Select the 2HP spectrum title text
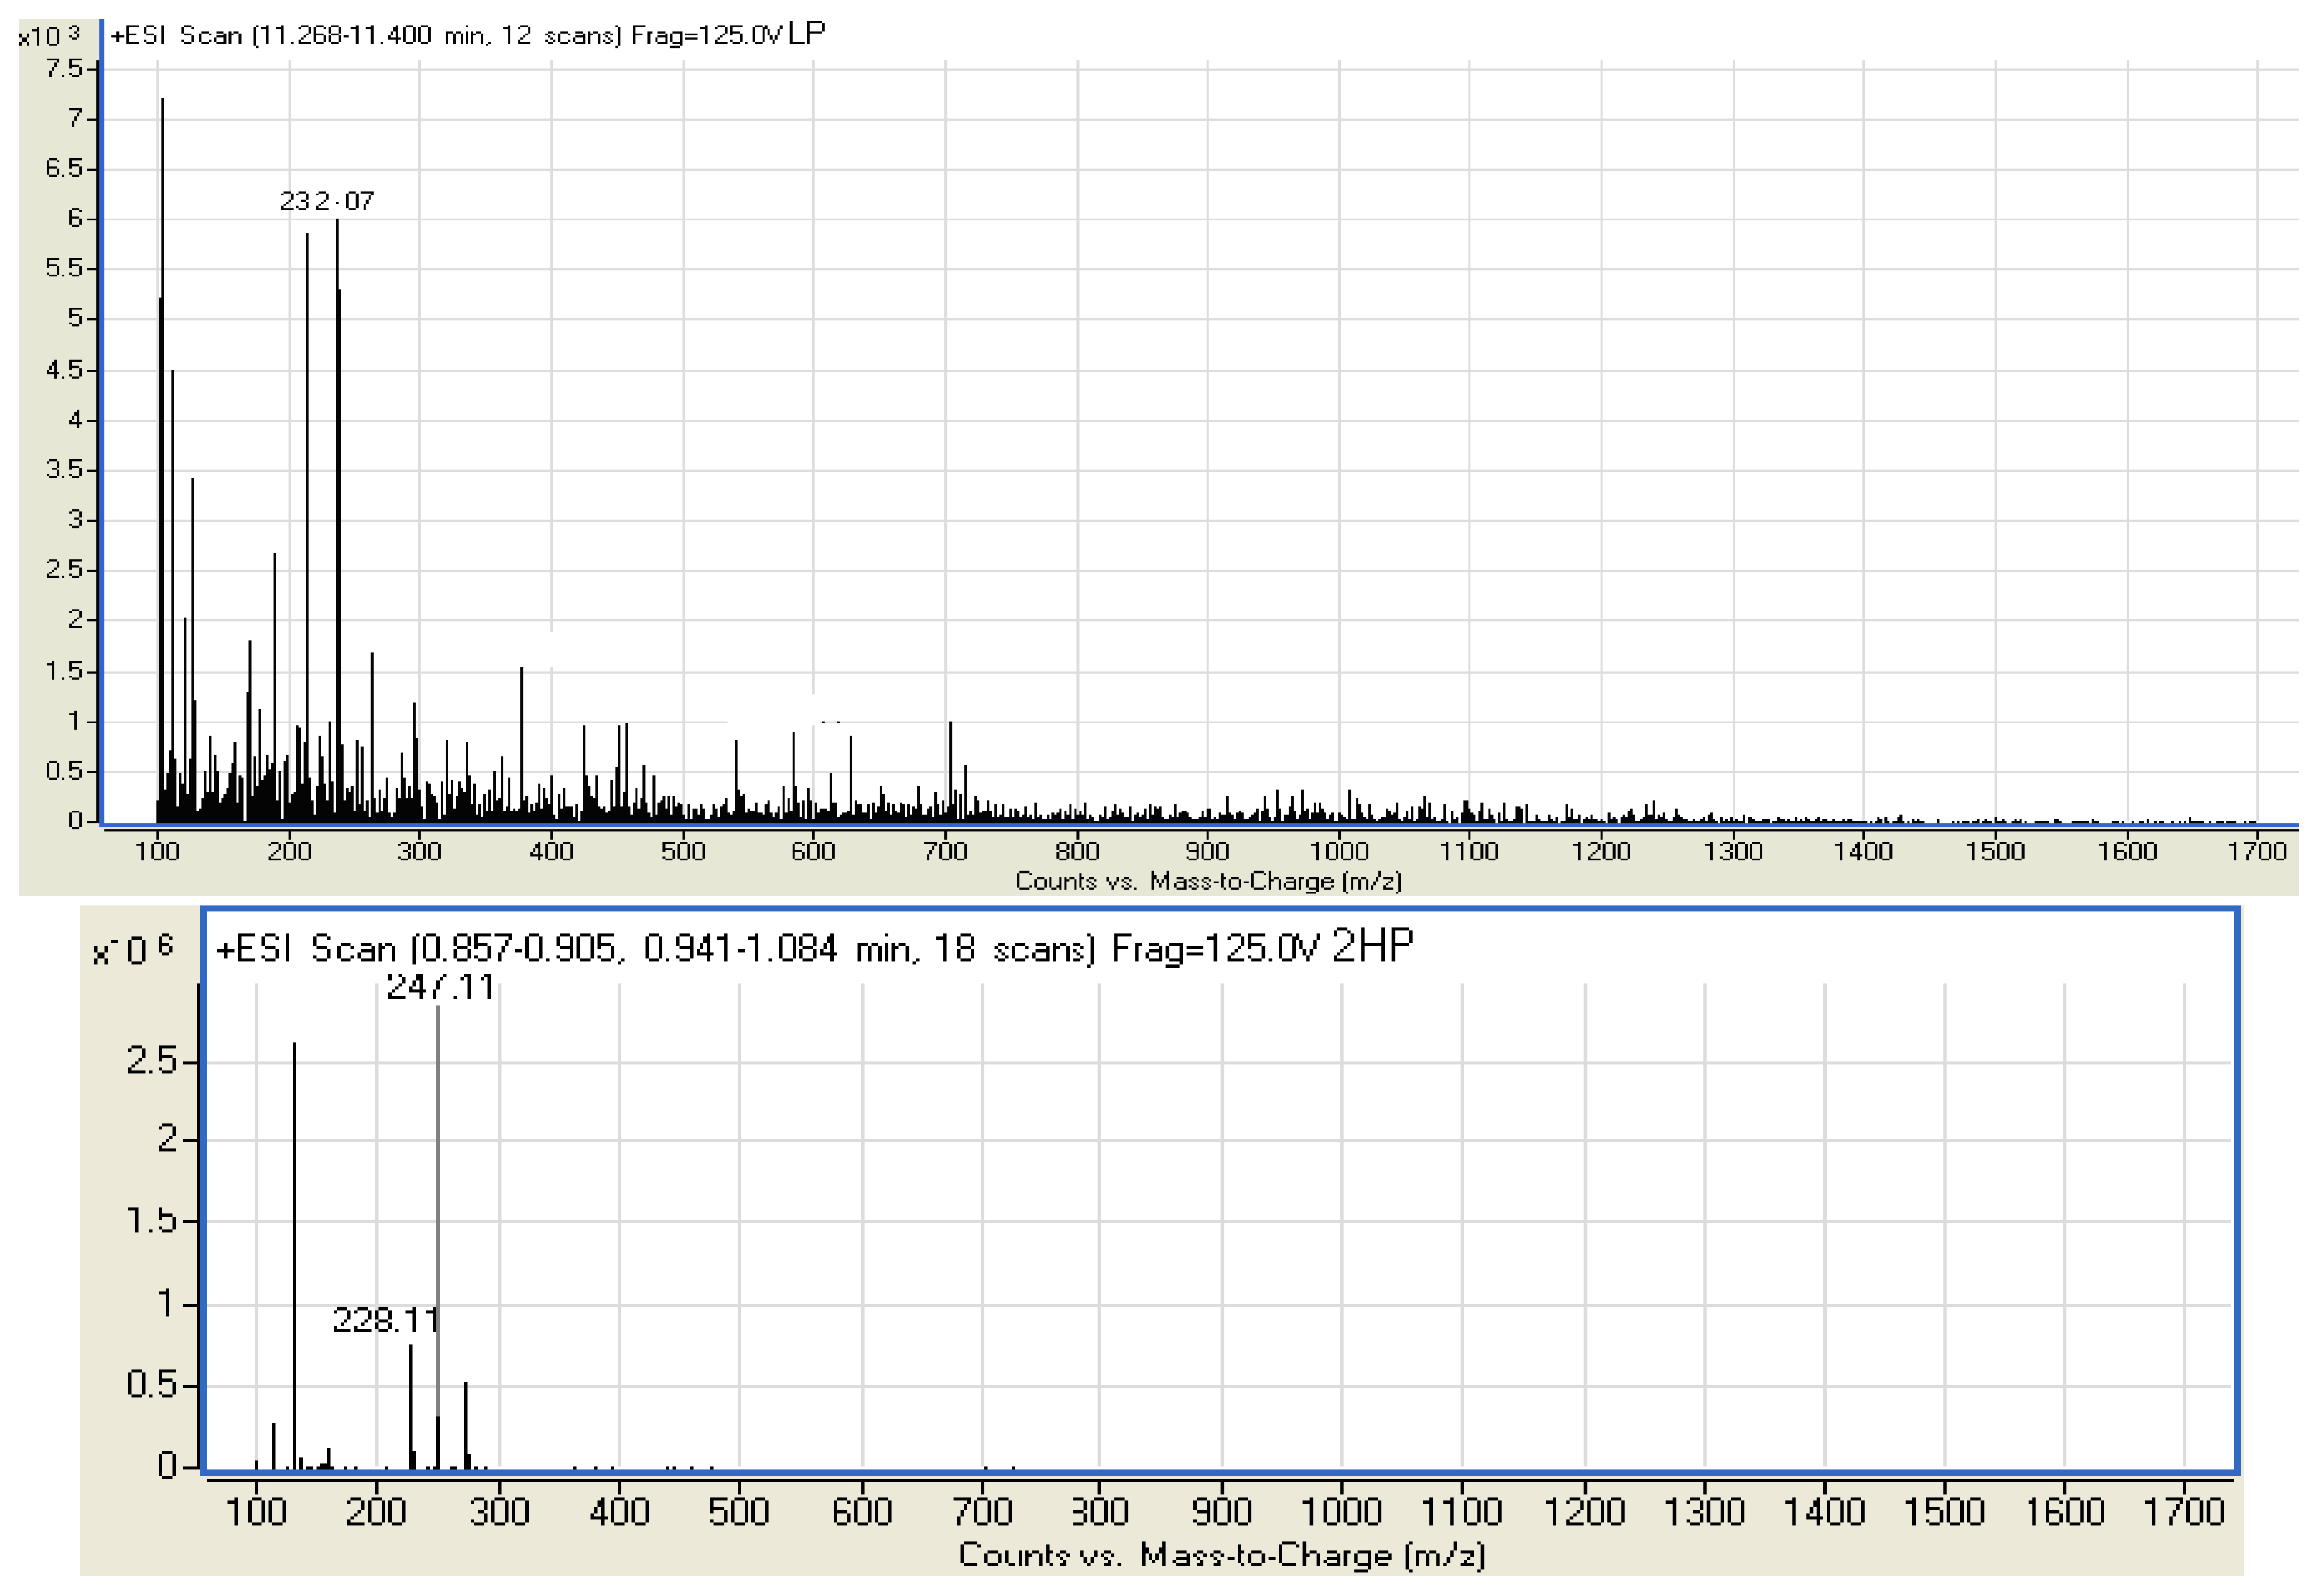Screen dimensions: 2324x1592 pyautogui.click(x=813, y=947)
